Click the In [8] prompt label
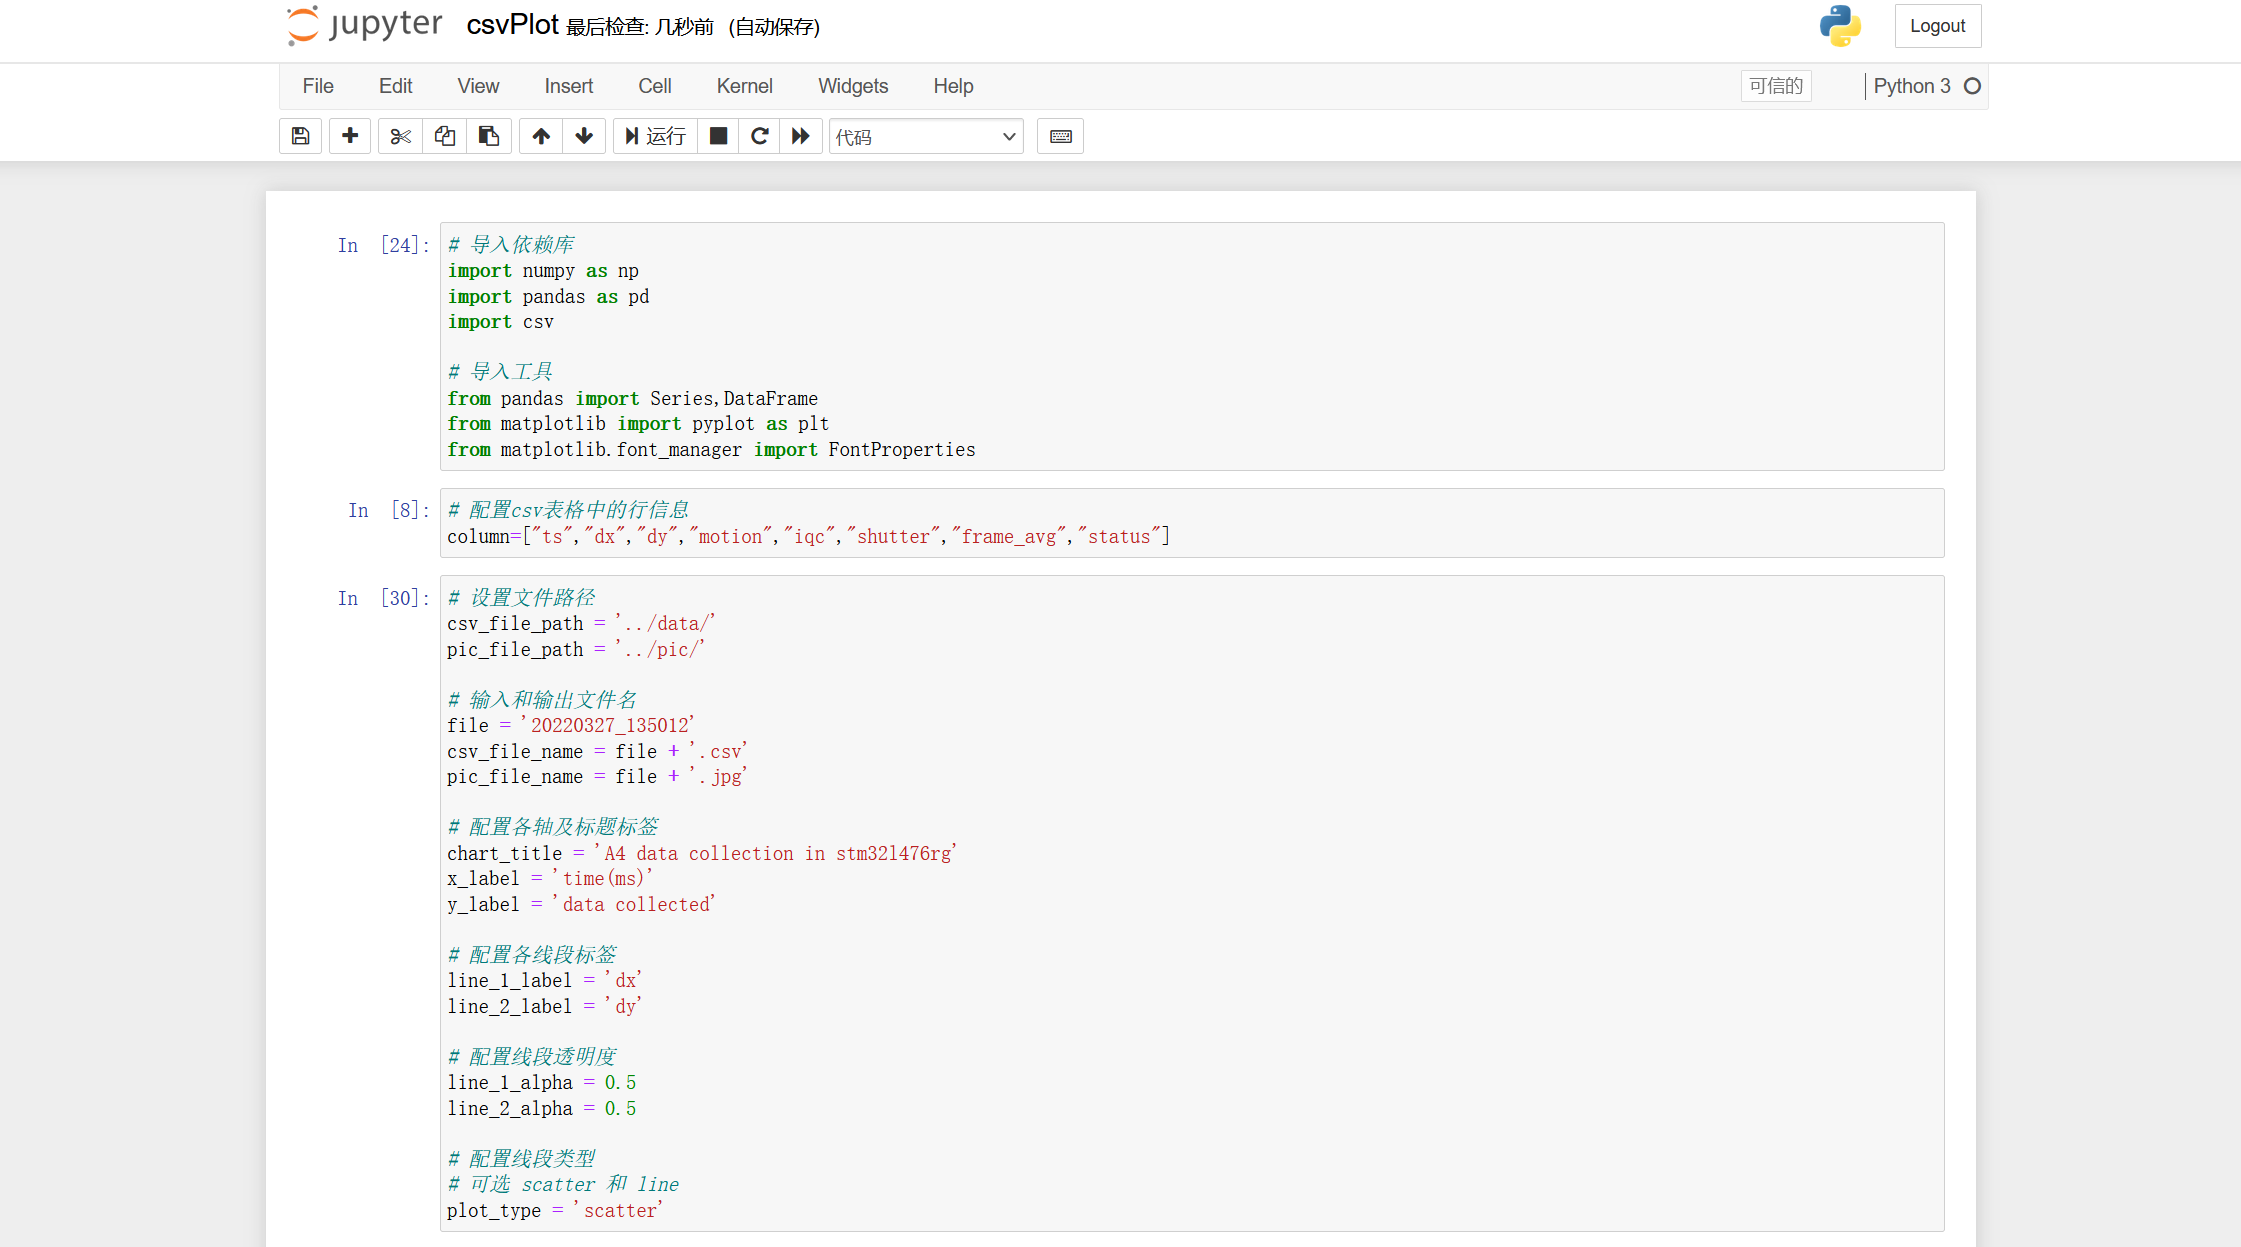 389,510
